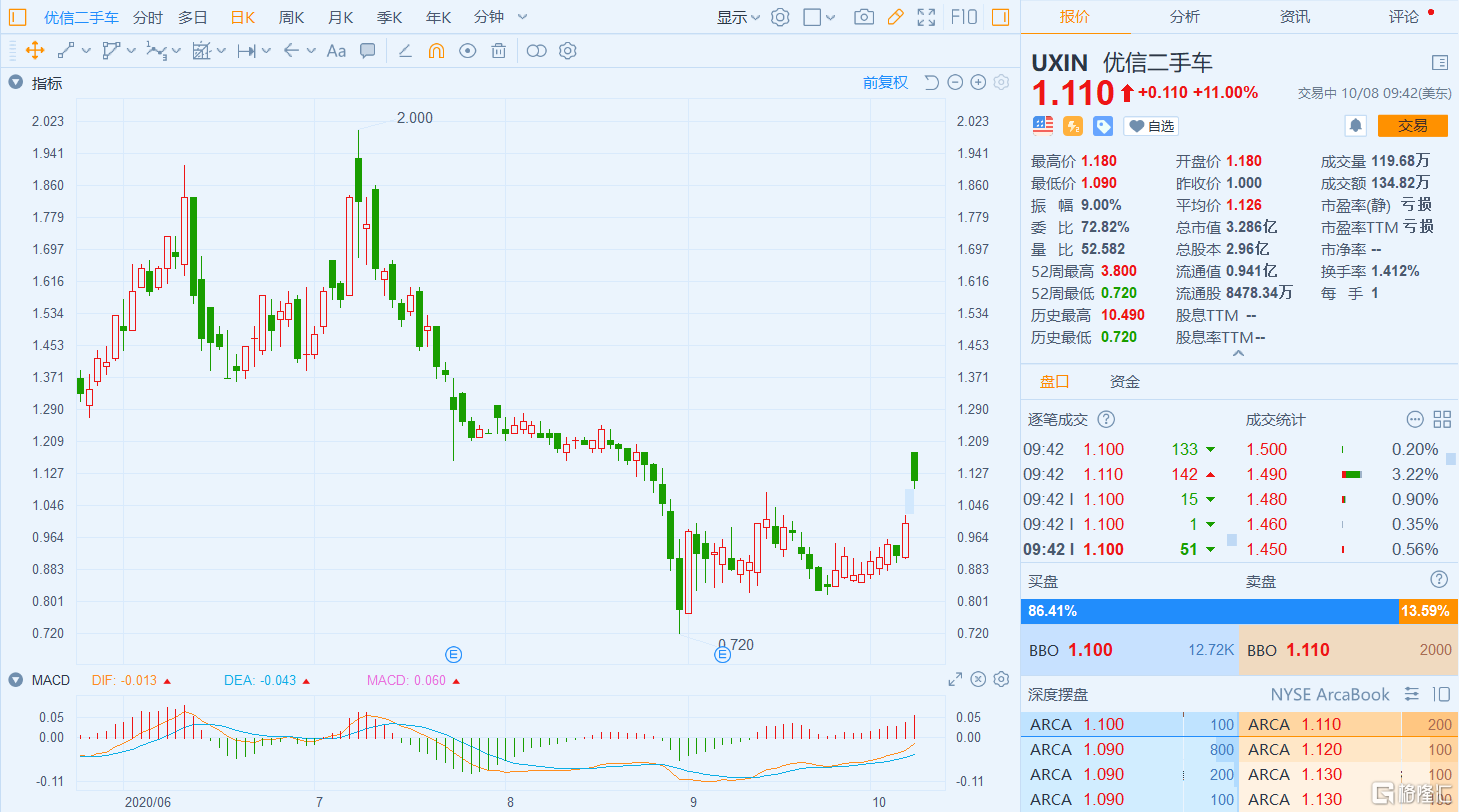Image resolution: width=1459 pixels, height=812 pixels.
Task: Open NYSE ArcaBook depth settings sliders
Action: 1412,694
